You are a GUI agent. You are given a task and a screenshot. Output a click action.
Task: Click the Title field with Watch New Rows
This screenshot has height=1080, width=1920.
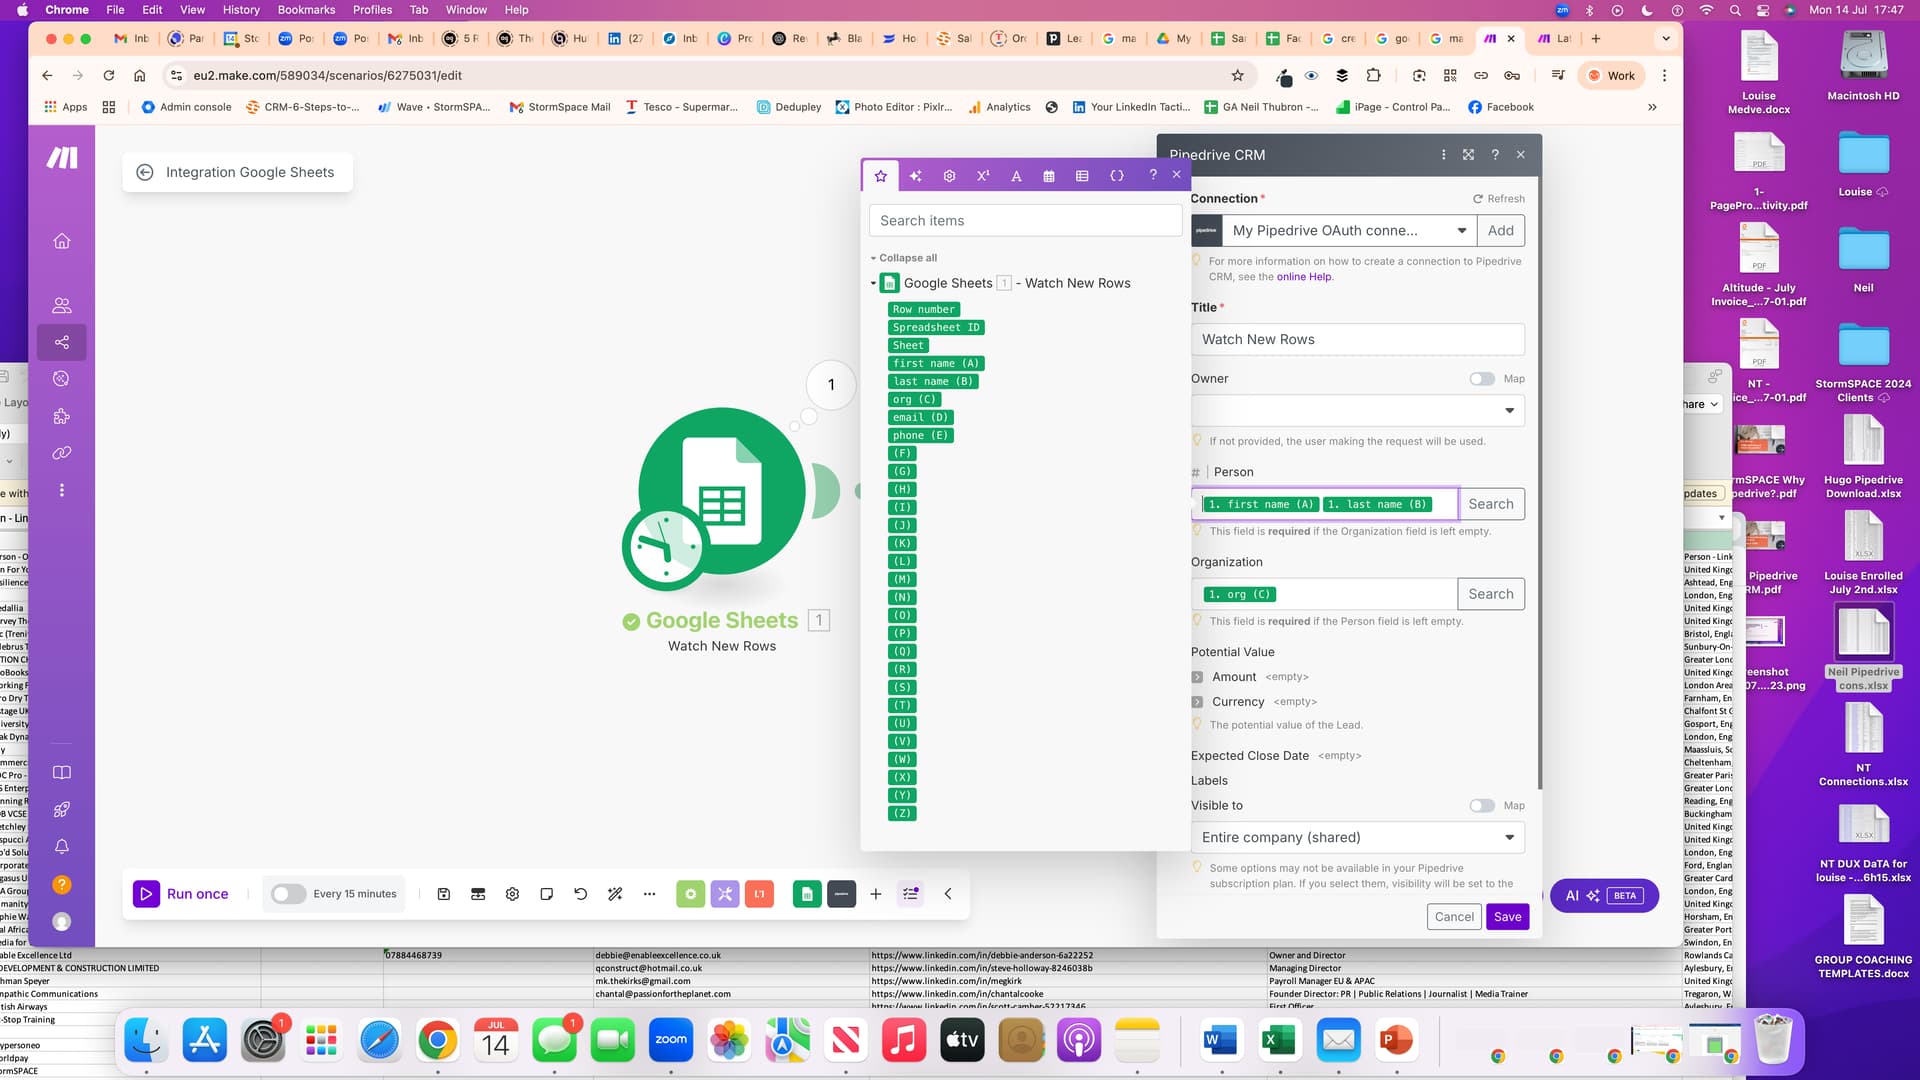point(1358,340)
